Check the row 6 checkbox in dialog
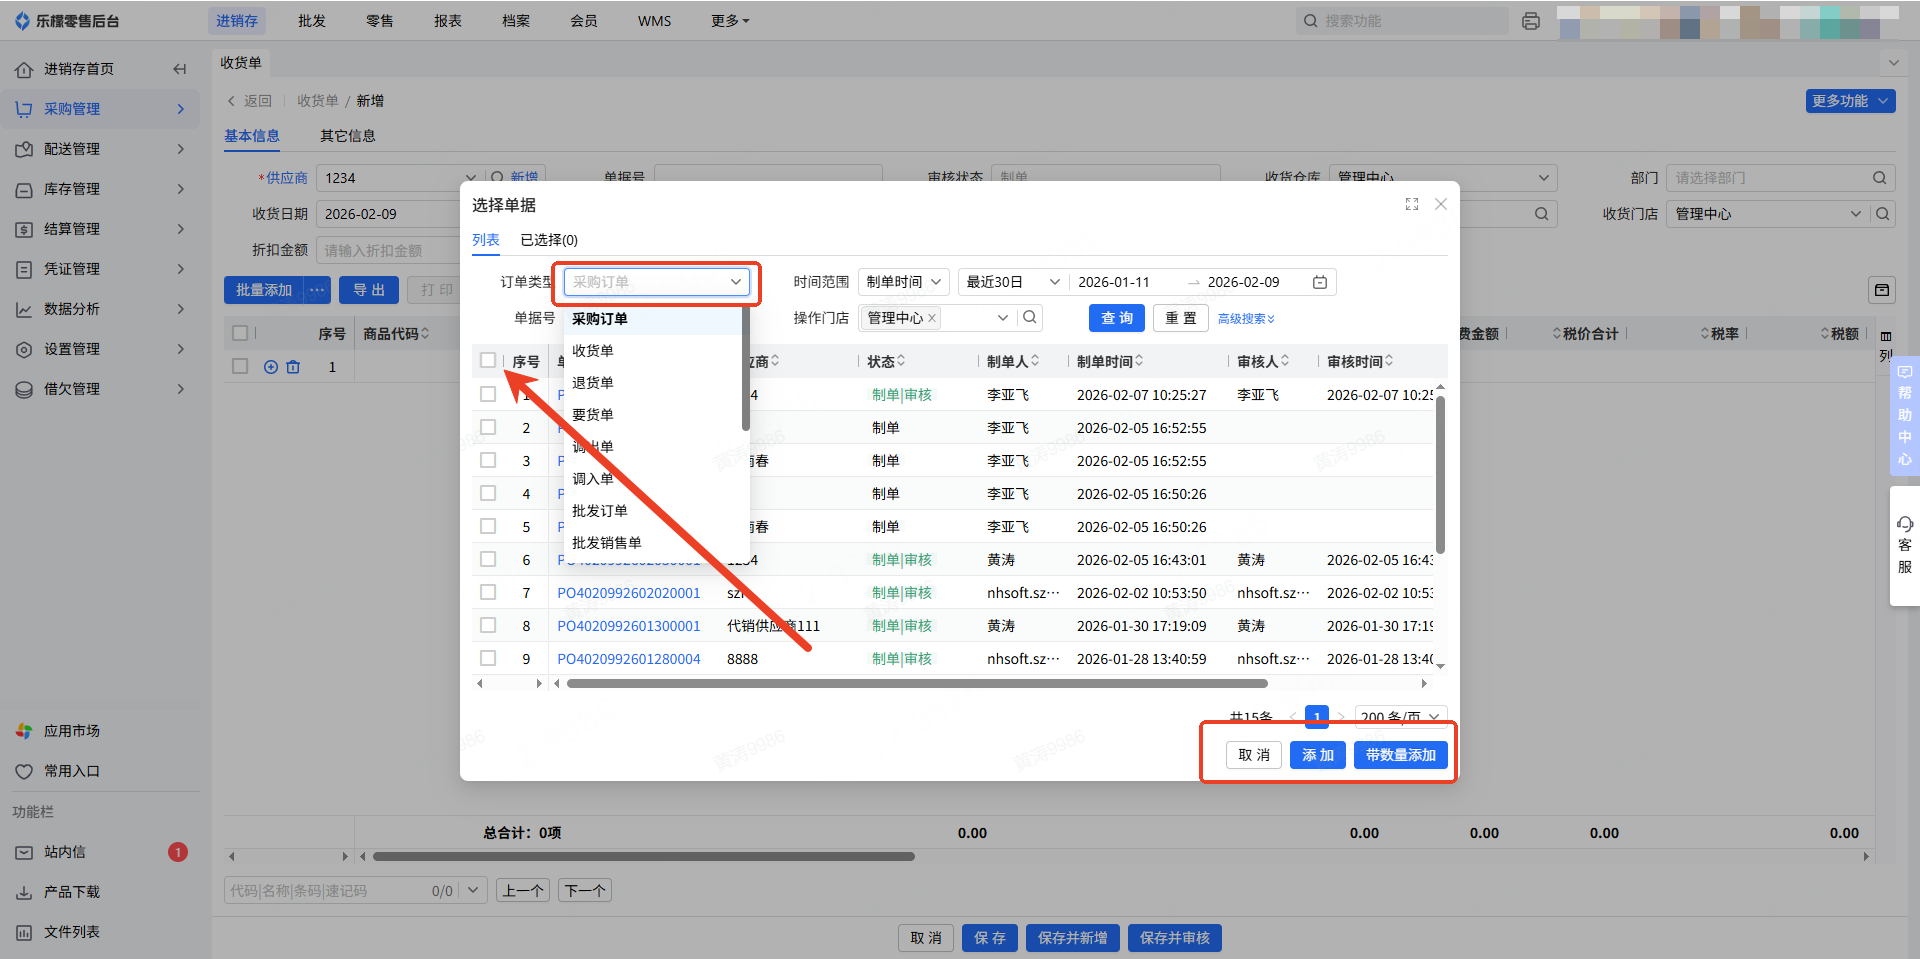 488,559
